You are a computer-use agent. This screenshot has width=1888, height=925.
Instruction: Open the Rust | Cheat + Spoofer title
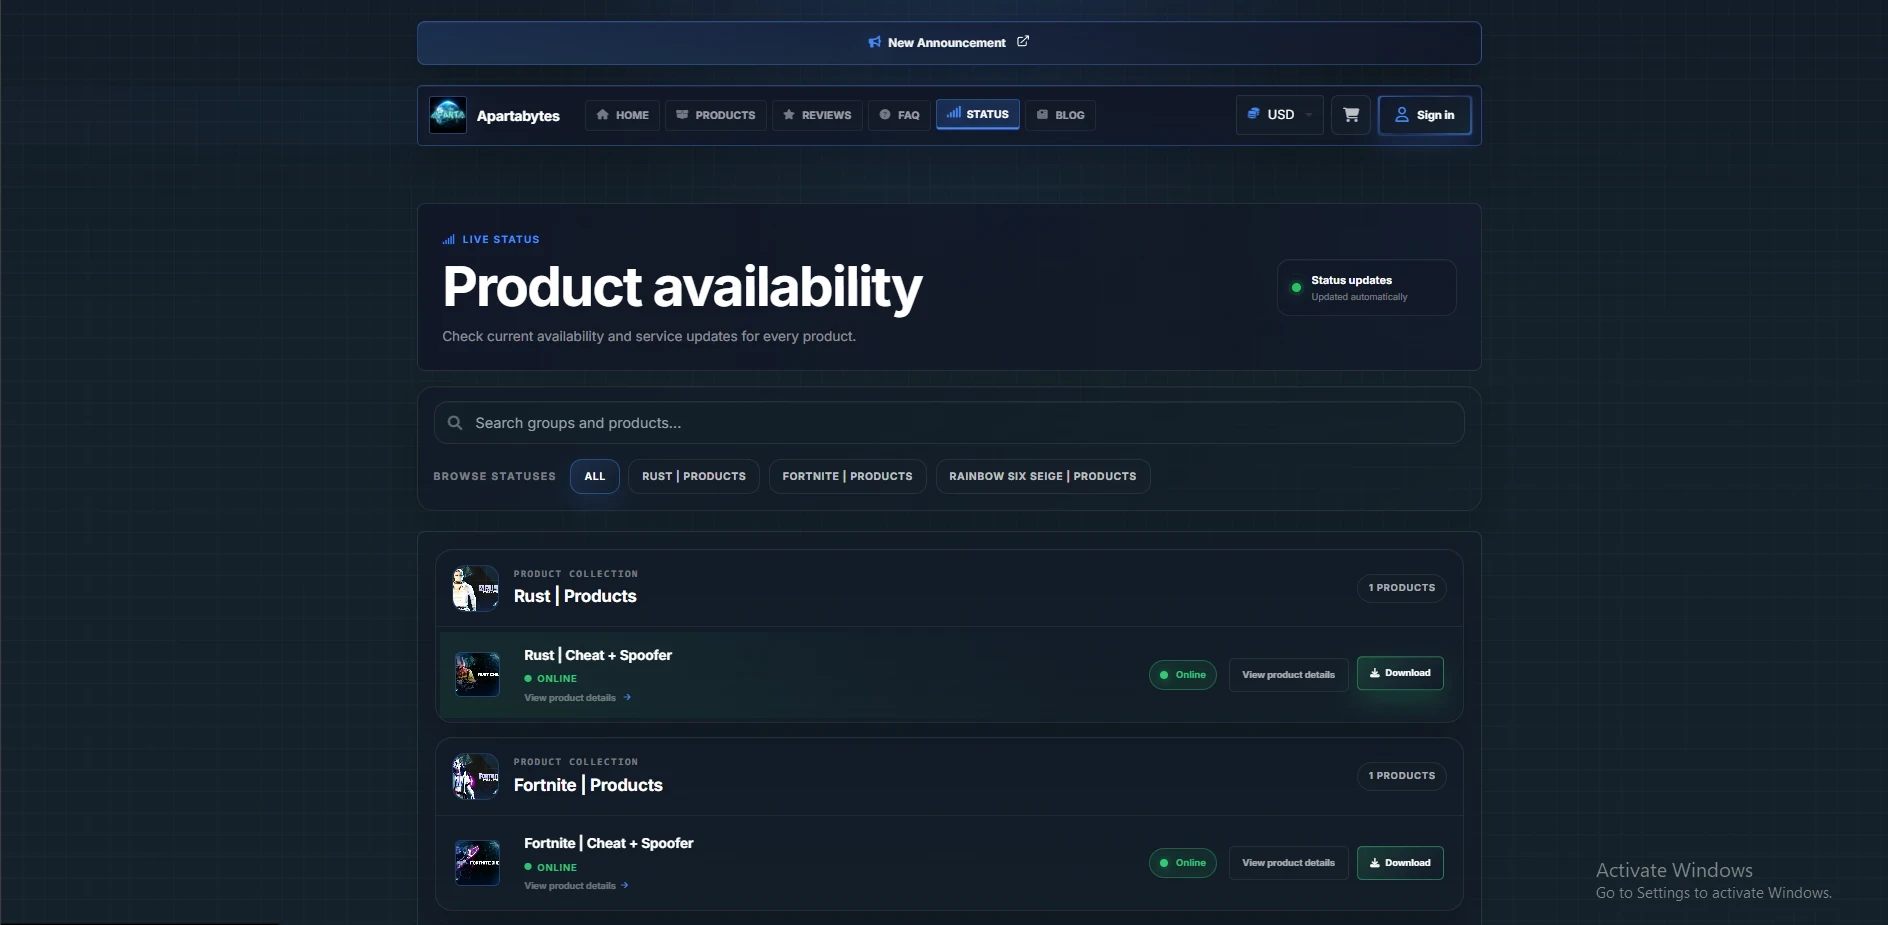click(598, 655)
